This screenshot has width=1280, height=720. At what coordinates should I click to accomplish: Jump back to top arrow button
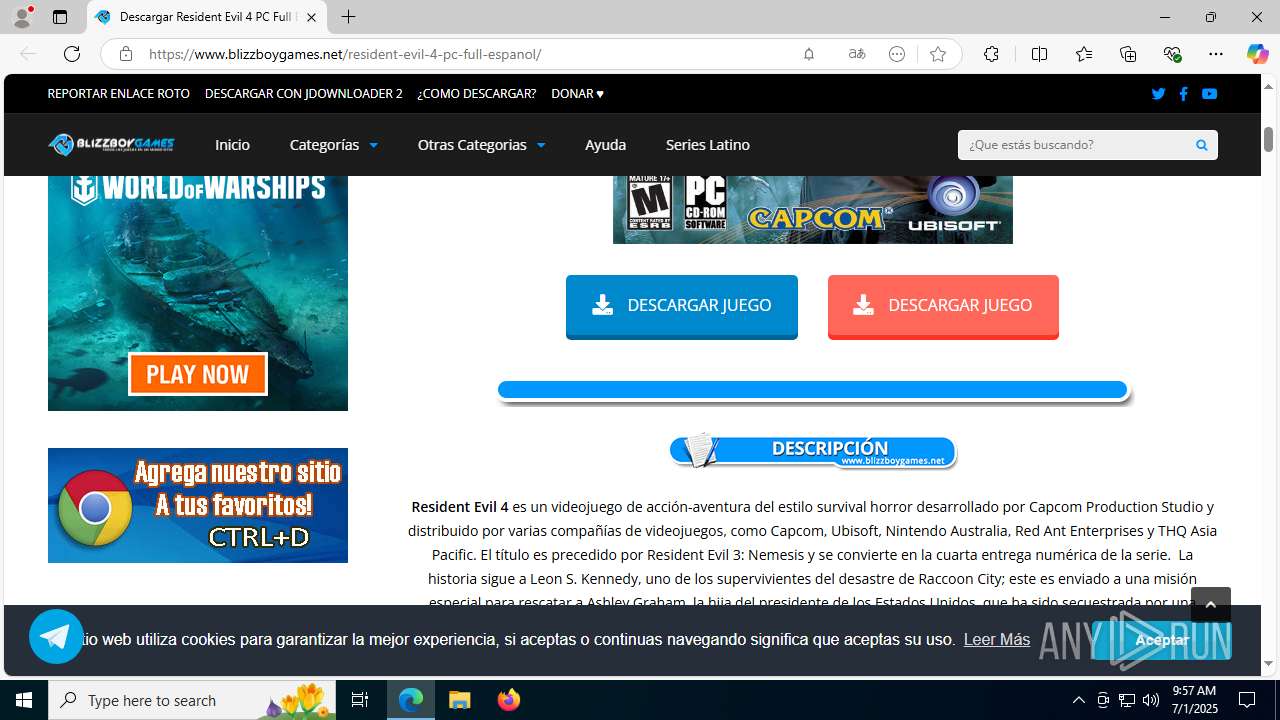[1210, 605]
